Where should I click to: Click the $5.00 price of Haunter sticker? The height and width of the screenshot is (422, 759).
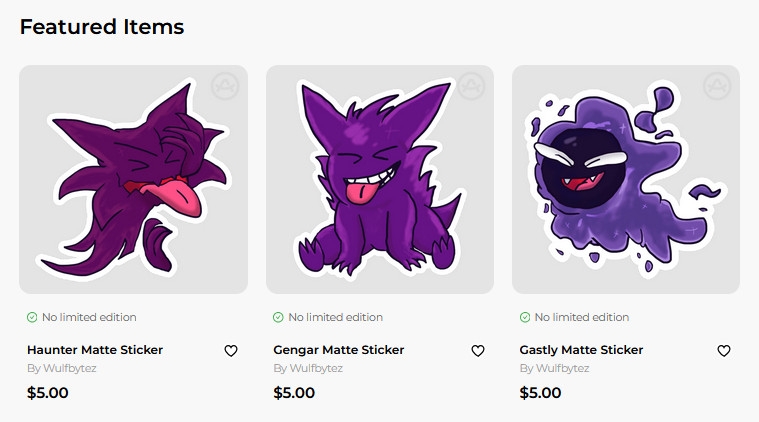48,393
